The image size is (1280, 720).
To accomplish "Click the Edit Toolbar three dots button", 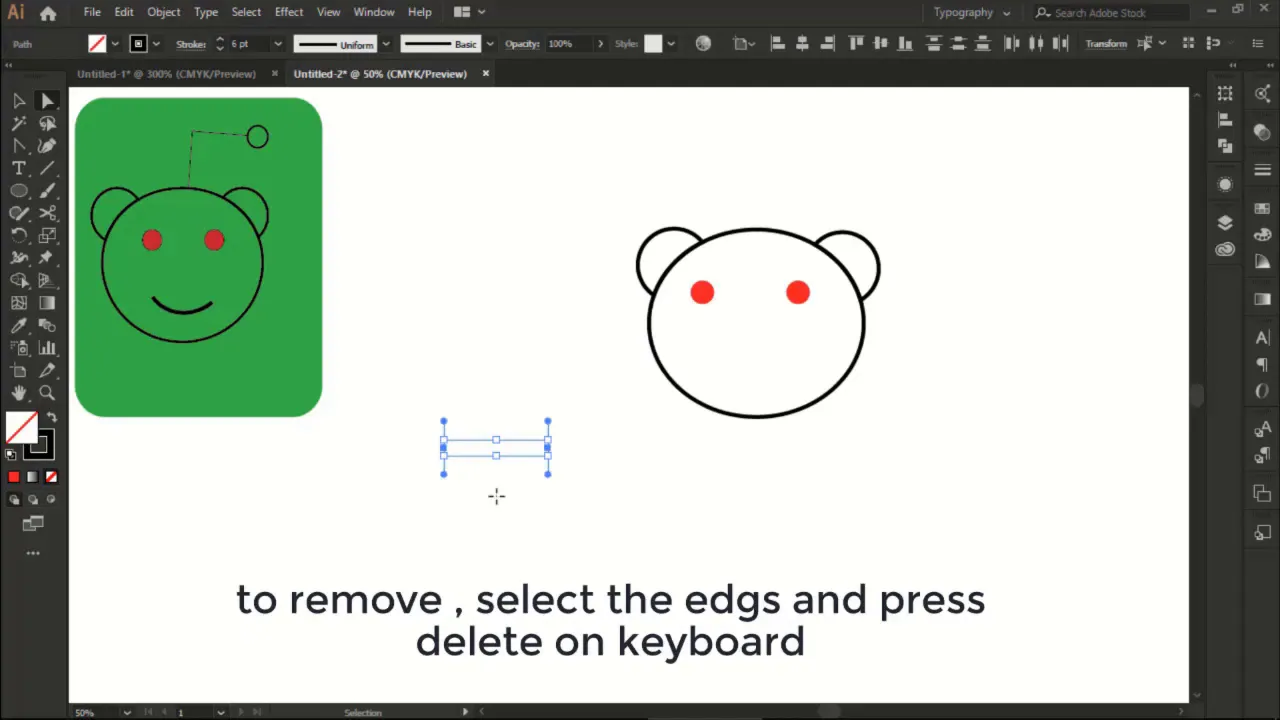I will coord(33,552).
